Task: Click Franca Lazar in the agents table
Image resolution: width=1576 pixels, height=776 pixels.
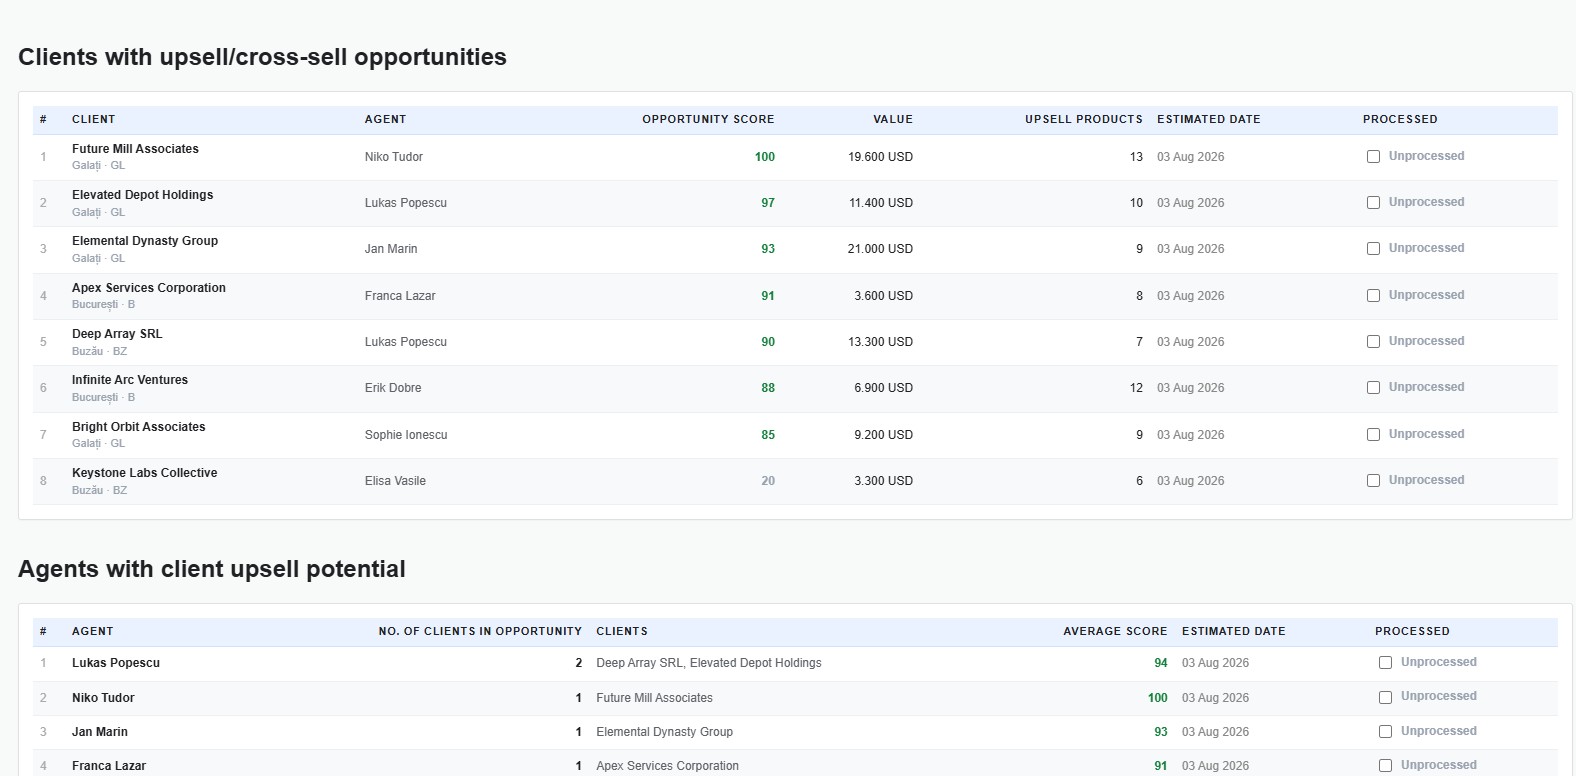Action: [x=109, y=766]
